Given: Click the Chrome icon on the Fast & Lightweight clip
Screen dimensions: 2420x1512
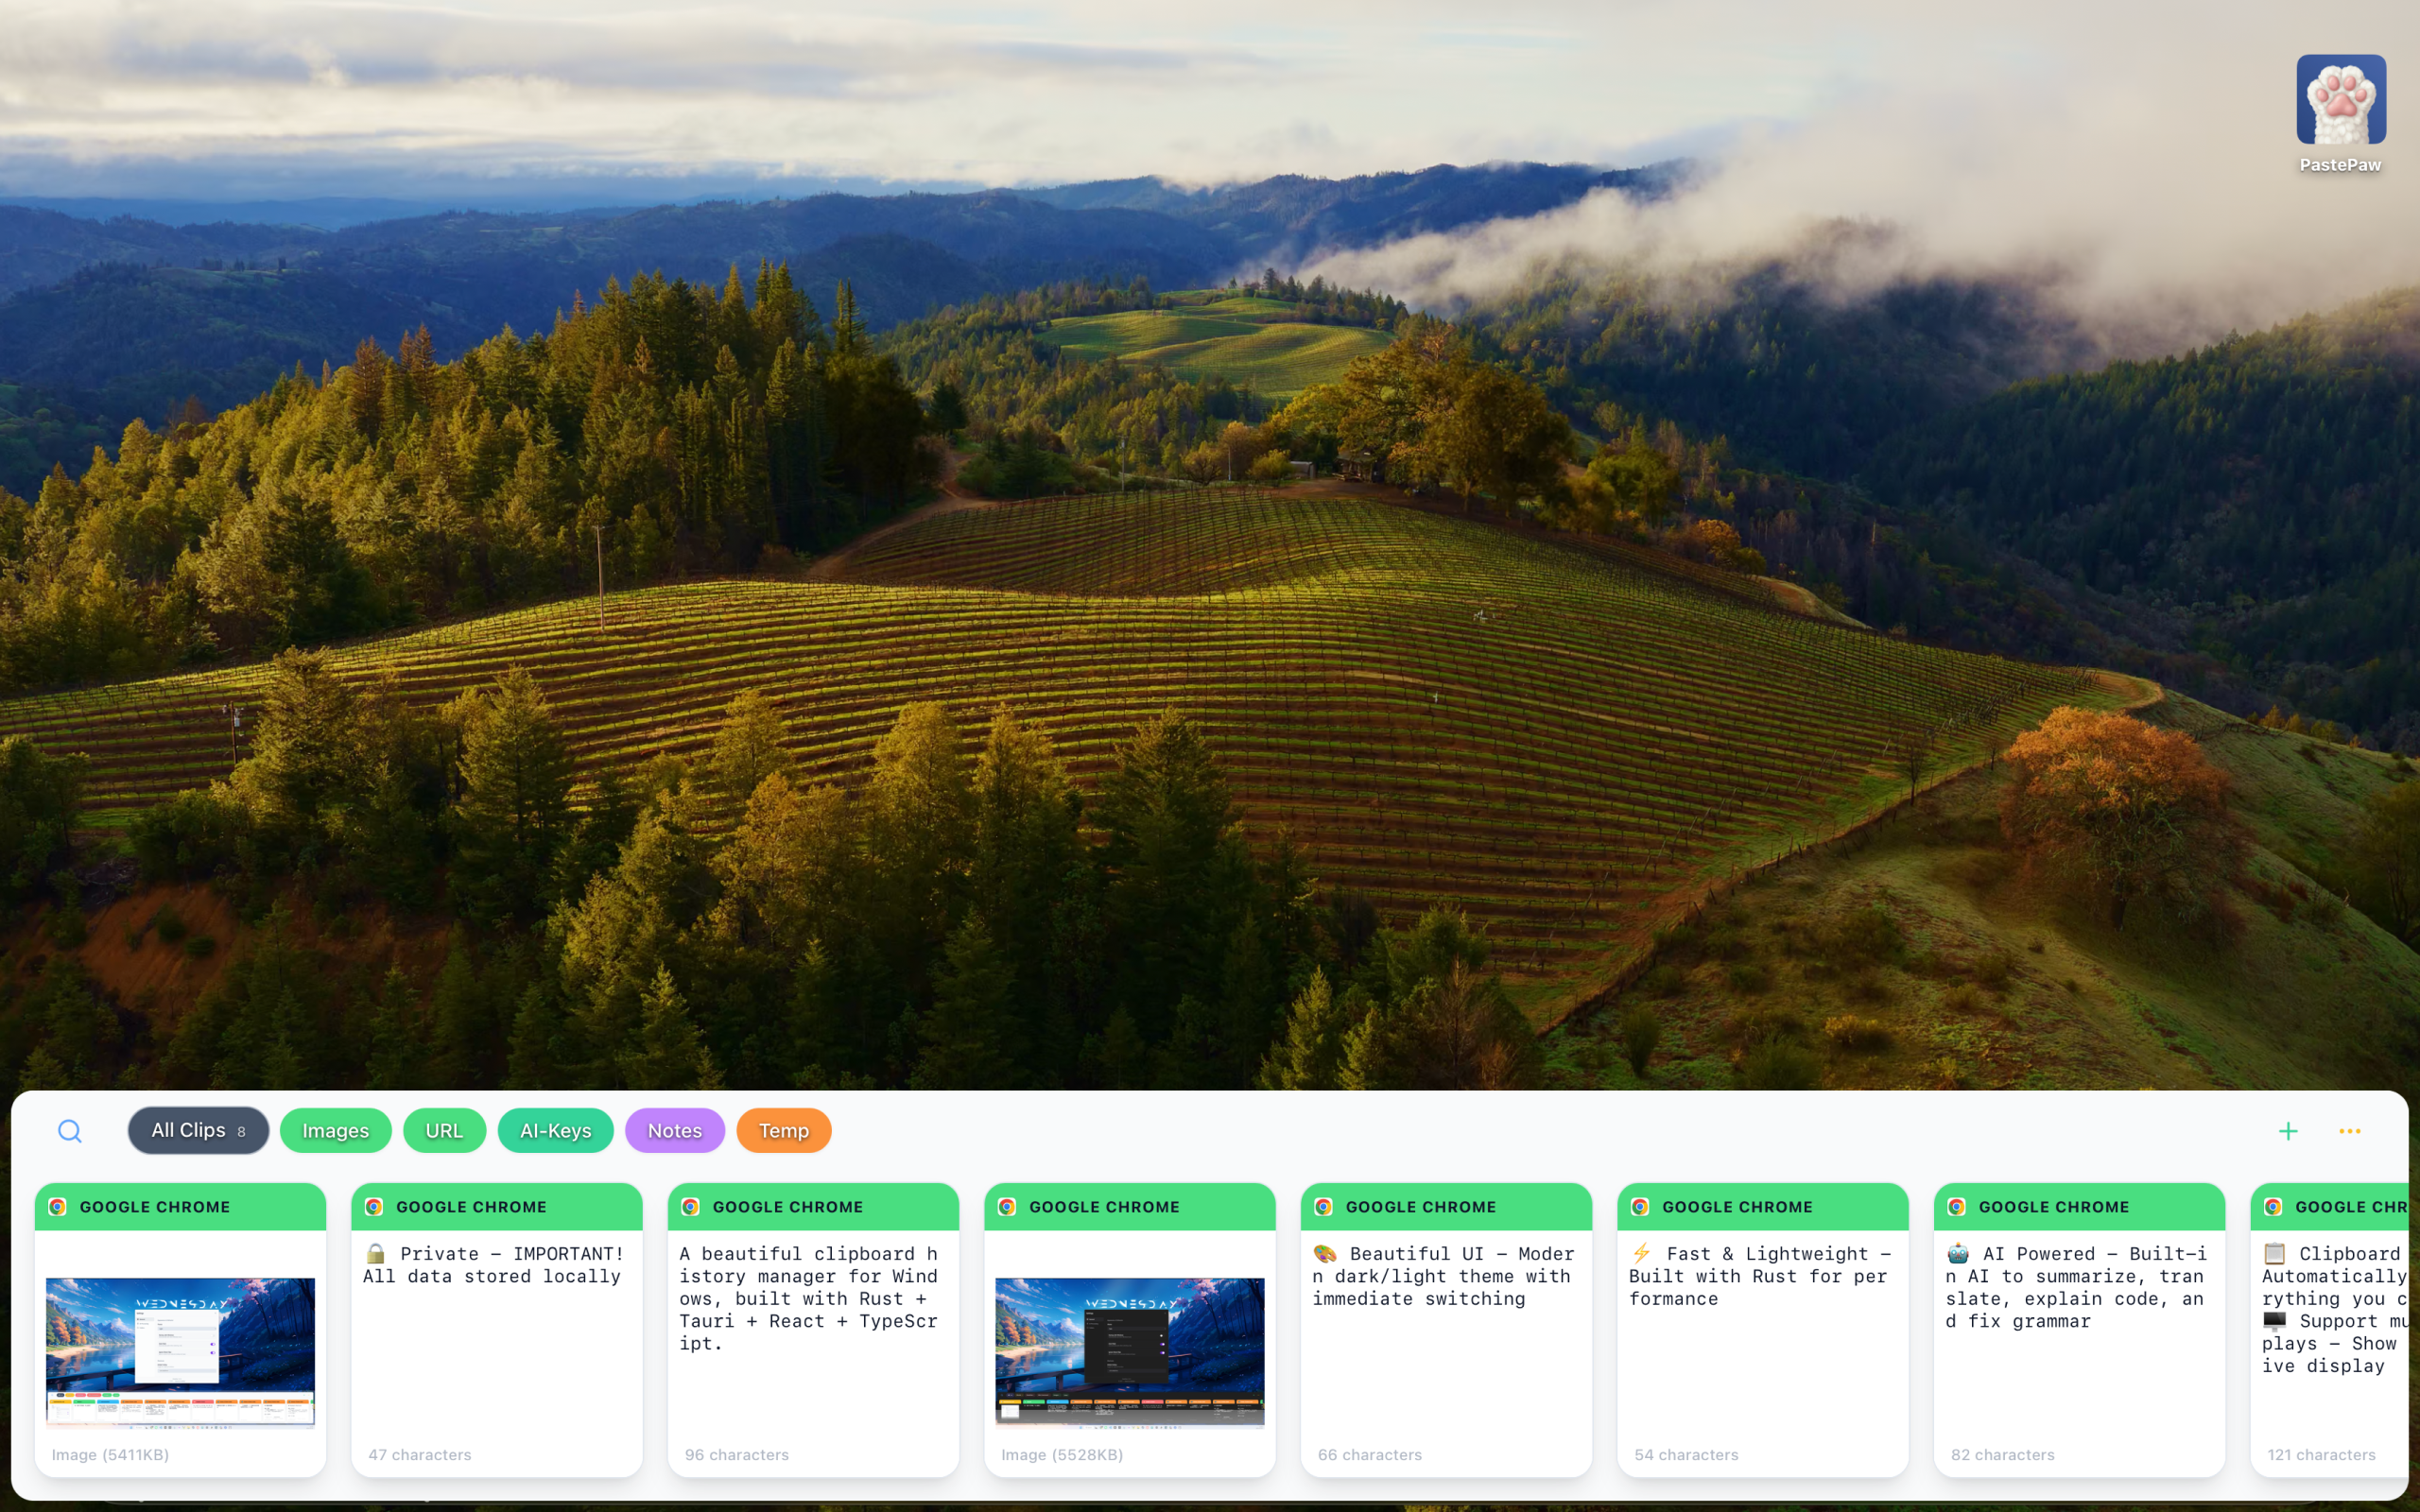Looking at the screenshot, I should (1640, 1207).
